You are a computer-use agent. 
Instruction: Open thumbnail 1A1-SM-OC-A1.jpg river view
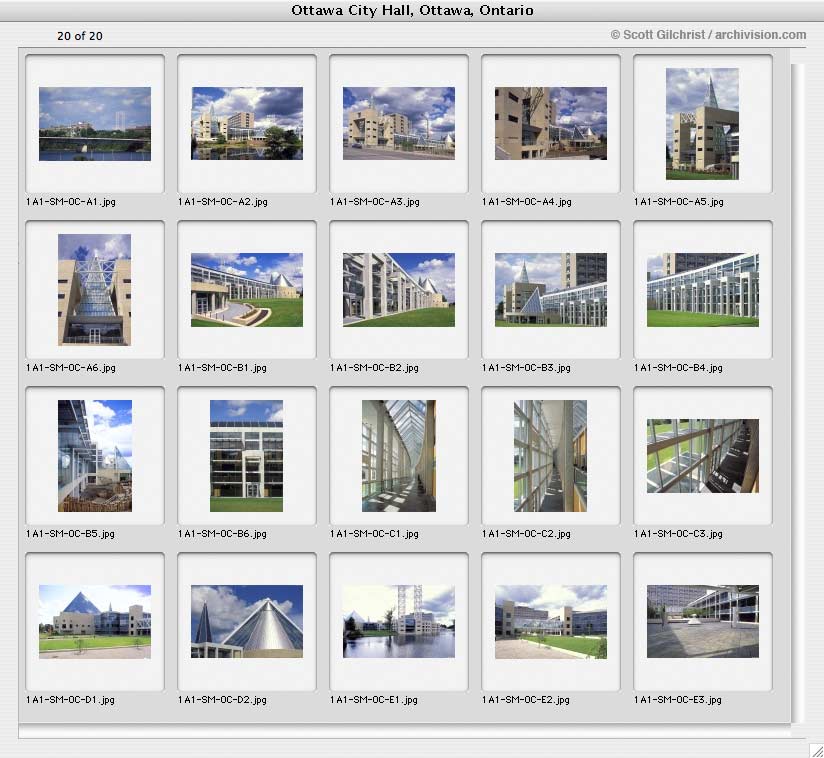[95, 124]
